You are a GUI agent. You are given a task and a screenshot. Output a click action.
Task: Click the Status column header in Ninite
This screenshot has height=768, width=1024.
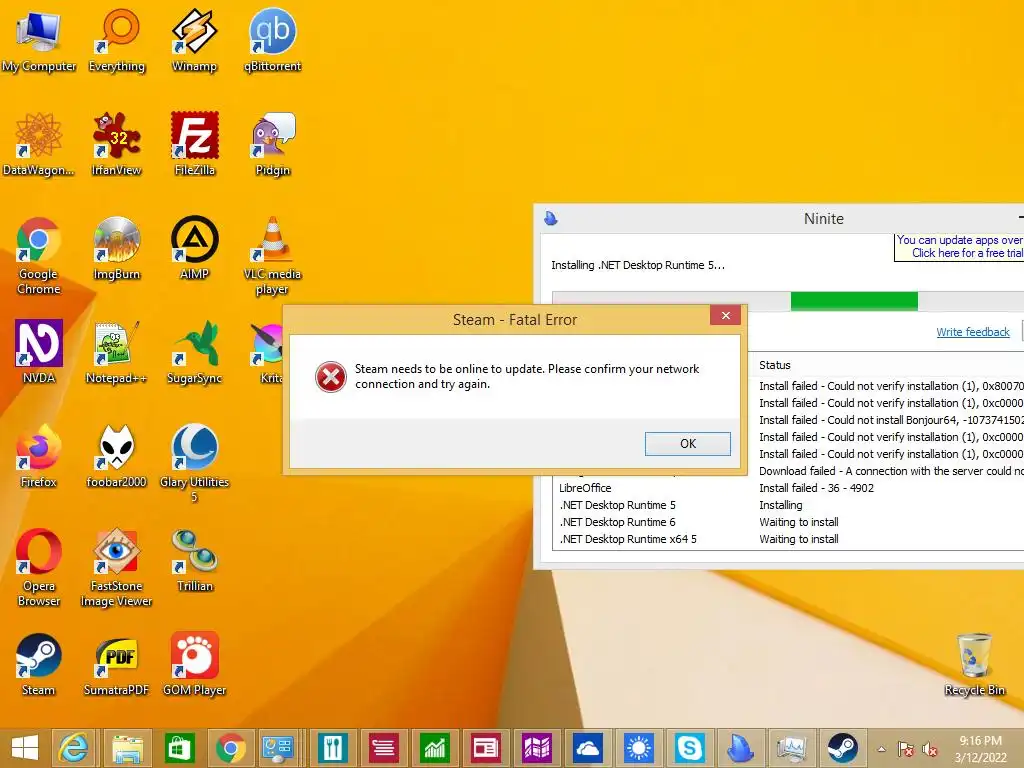coord(775,365)
